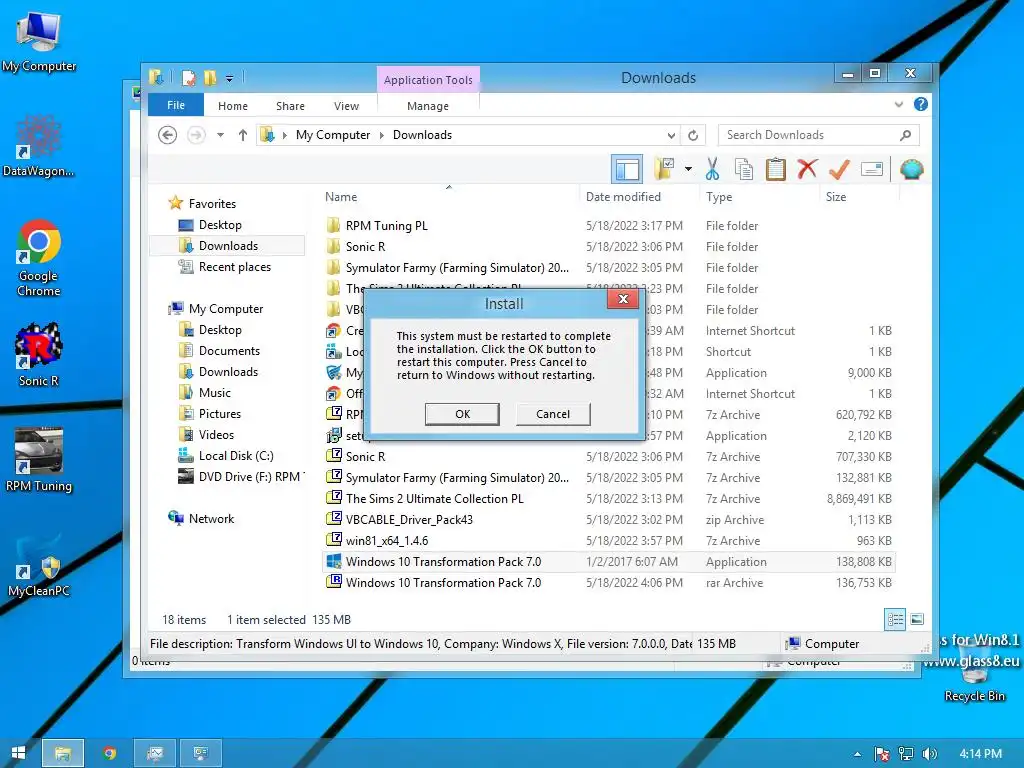
Task: Expand the breadcrumb arrow after My Computer
Action: click(x=382, y=135)
